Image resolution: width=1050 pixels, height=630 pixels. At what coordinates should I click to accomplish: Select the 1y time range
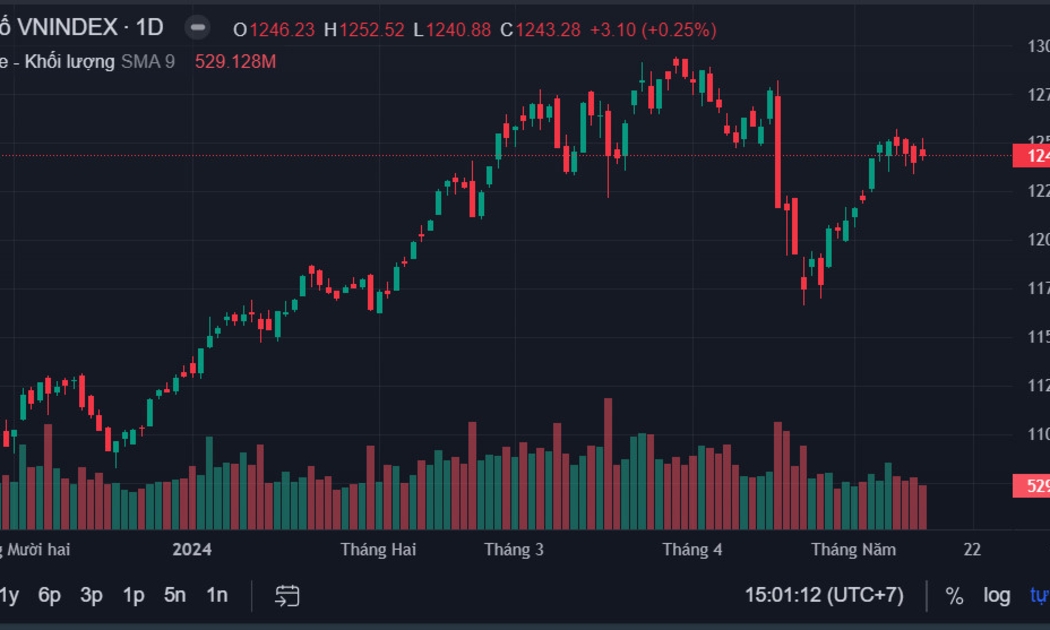pyautogui.click(x=9, y=596)
